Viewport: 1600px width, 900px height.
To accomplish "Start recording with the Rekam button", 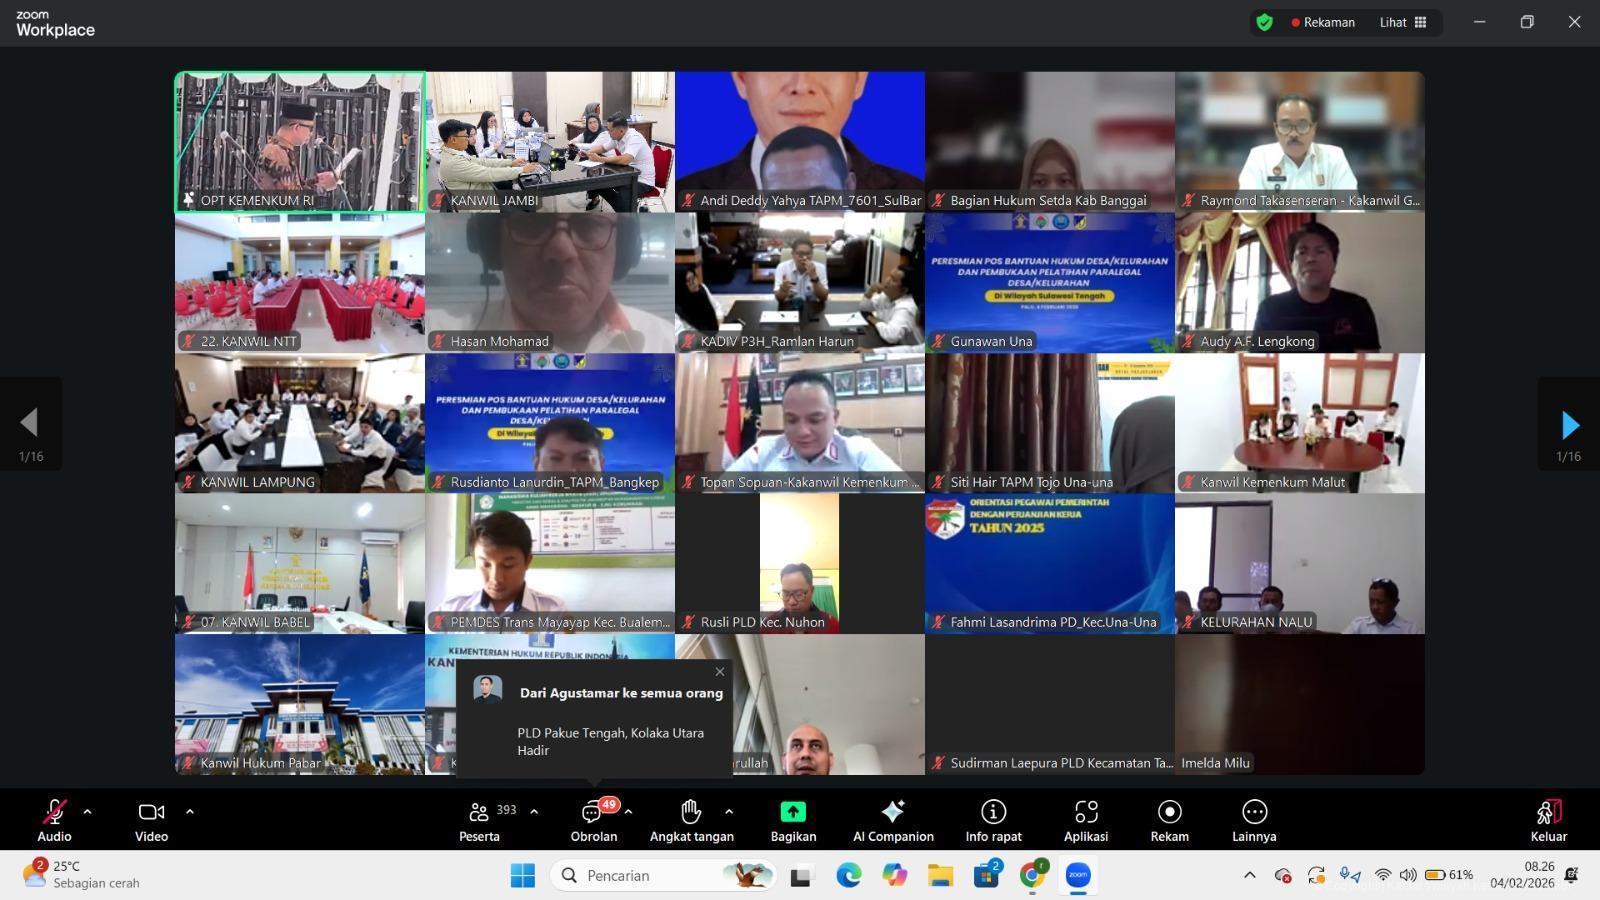I will tap(1169, 820).
